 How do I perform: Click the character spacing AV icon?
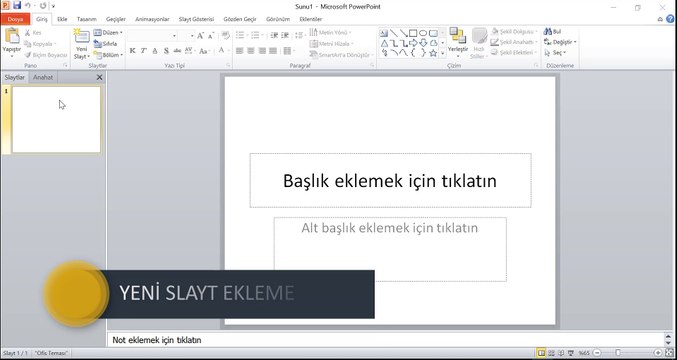click(x=189, y=51)
